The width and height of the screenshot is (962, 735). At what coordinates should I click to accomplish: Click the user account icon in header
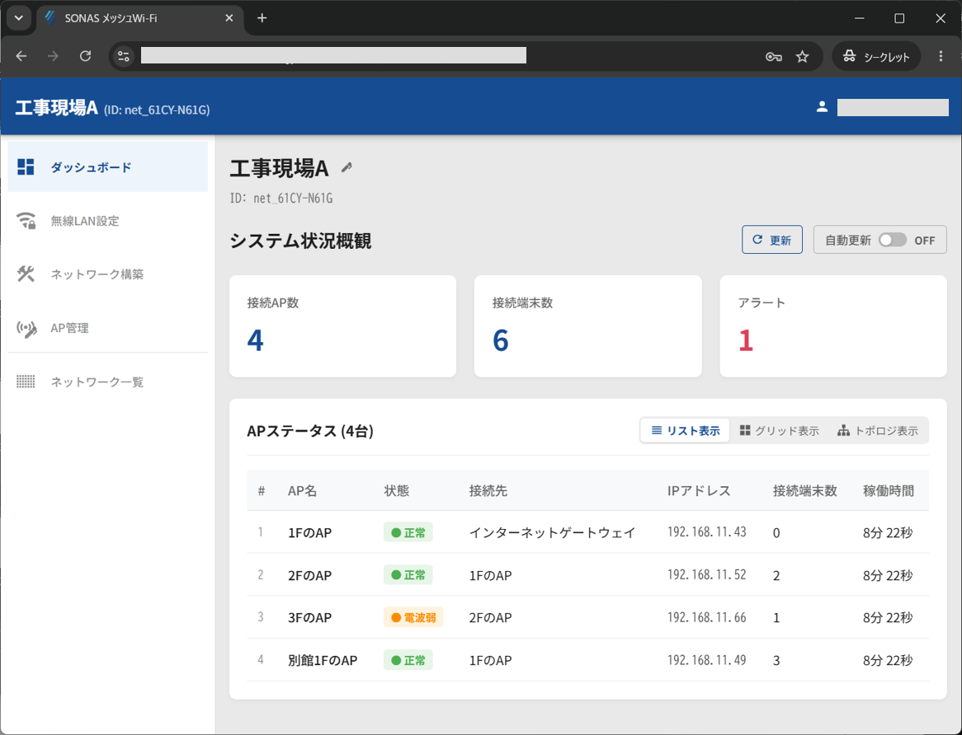tap(822, 107)
